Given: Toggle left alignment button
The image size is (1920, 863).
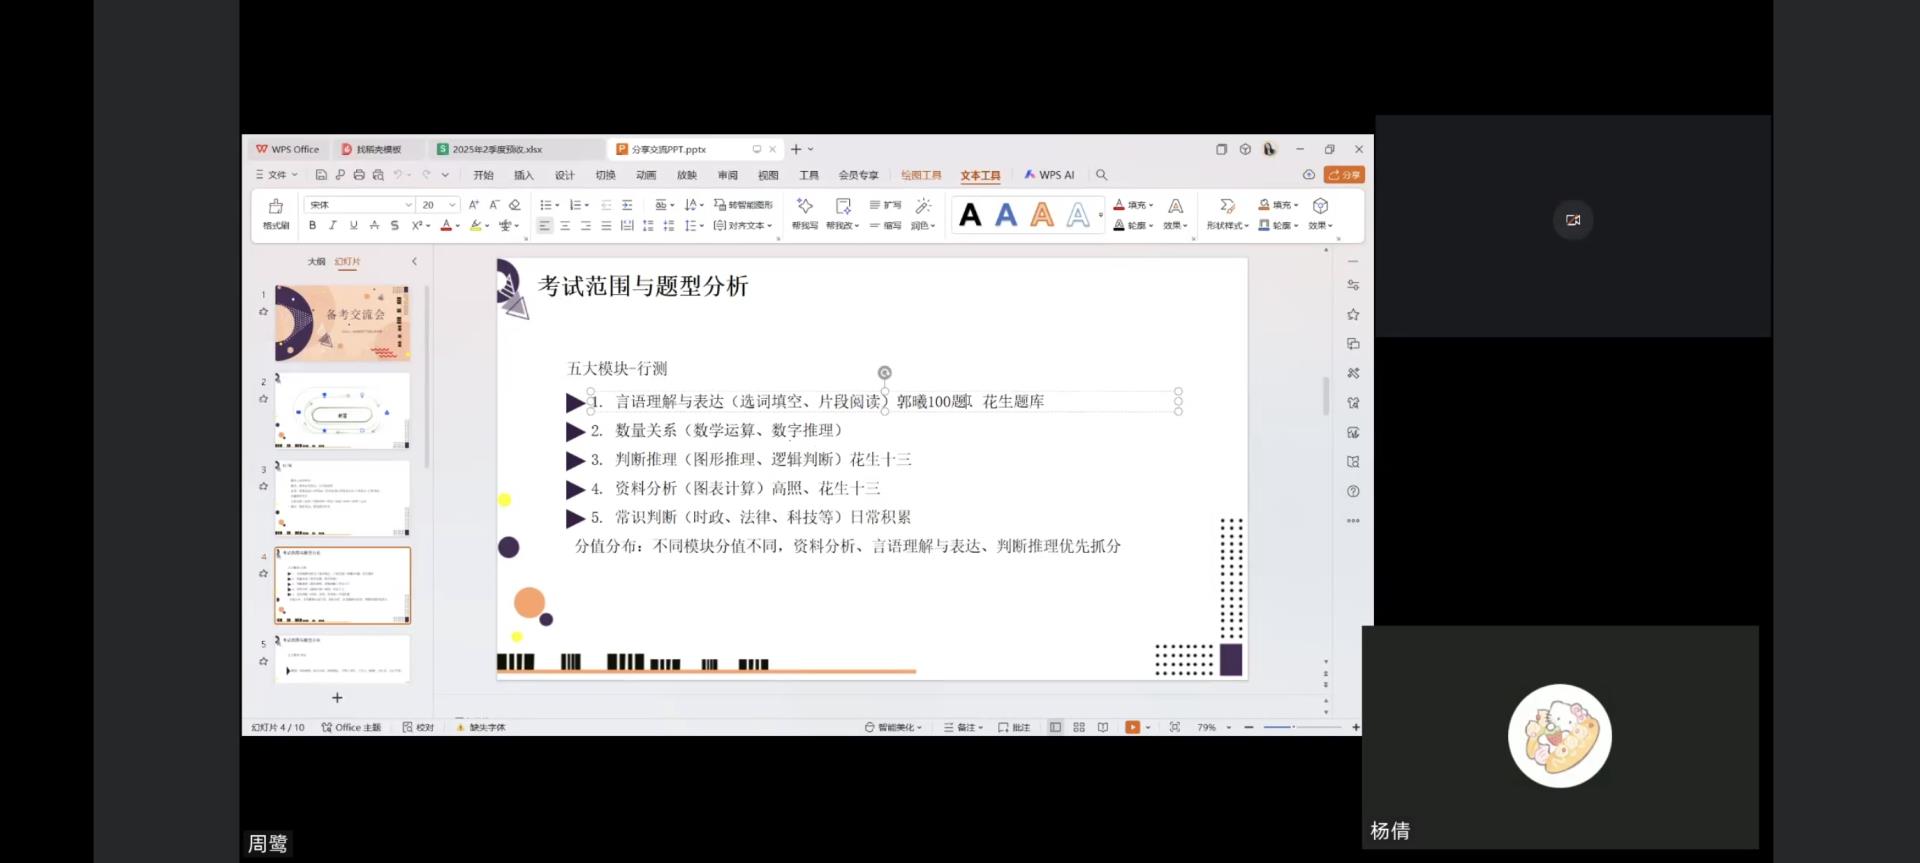Looking at the screenshot, I should point(544,226).
